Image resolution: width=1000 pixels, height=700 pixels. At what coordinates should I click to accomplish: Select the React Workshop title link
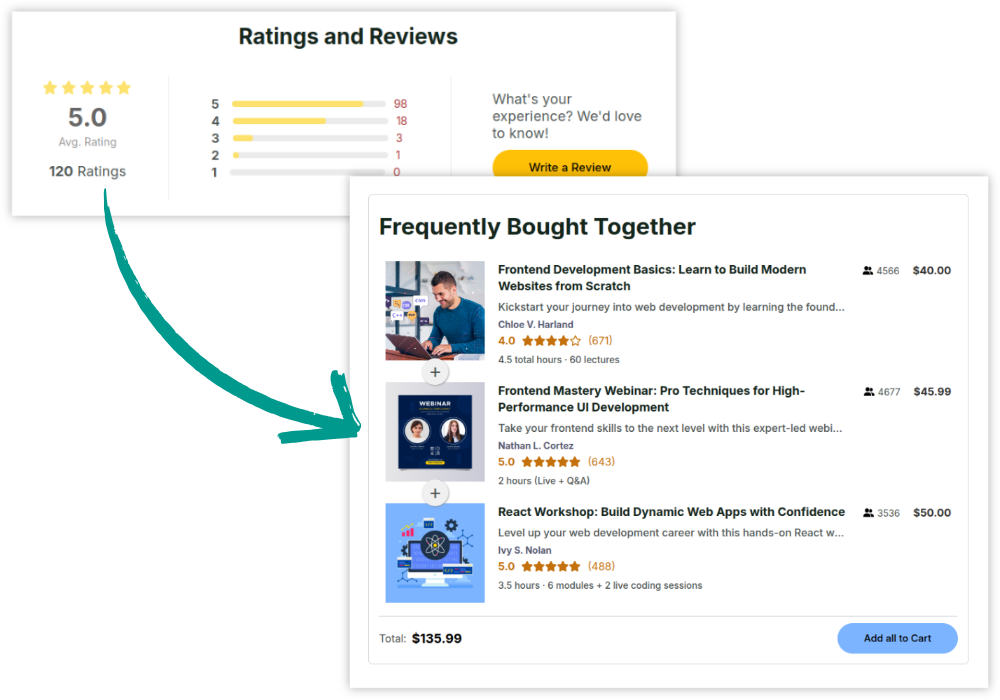tap(671, 512)
